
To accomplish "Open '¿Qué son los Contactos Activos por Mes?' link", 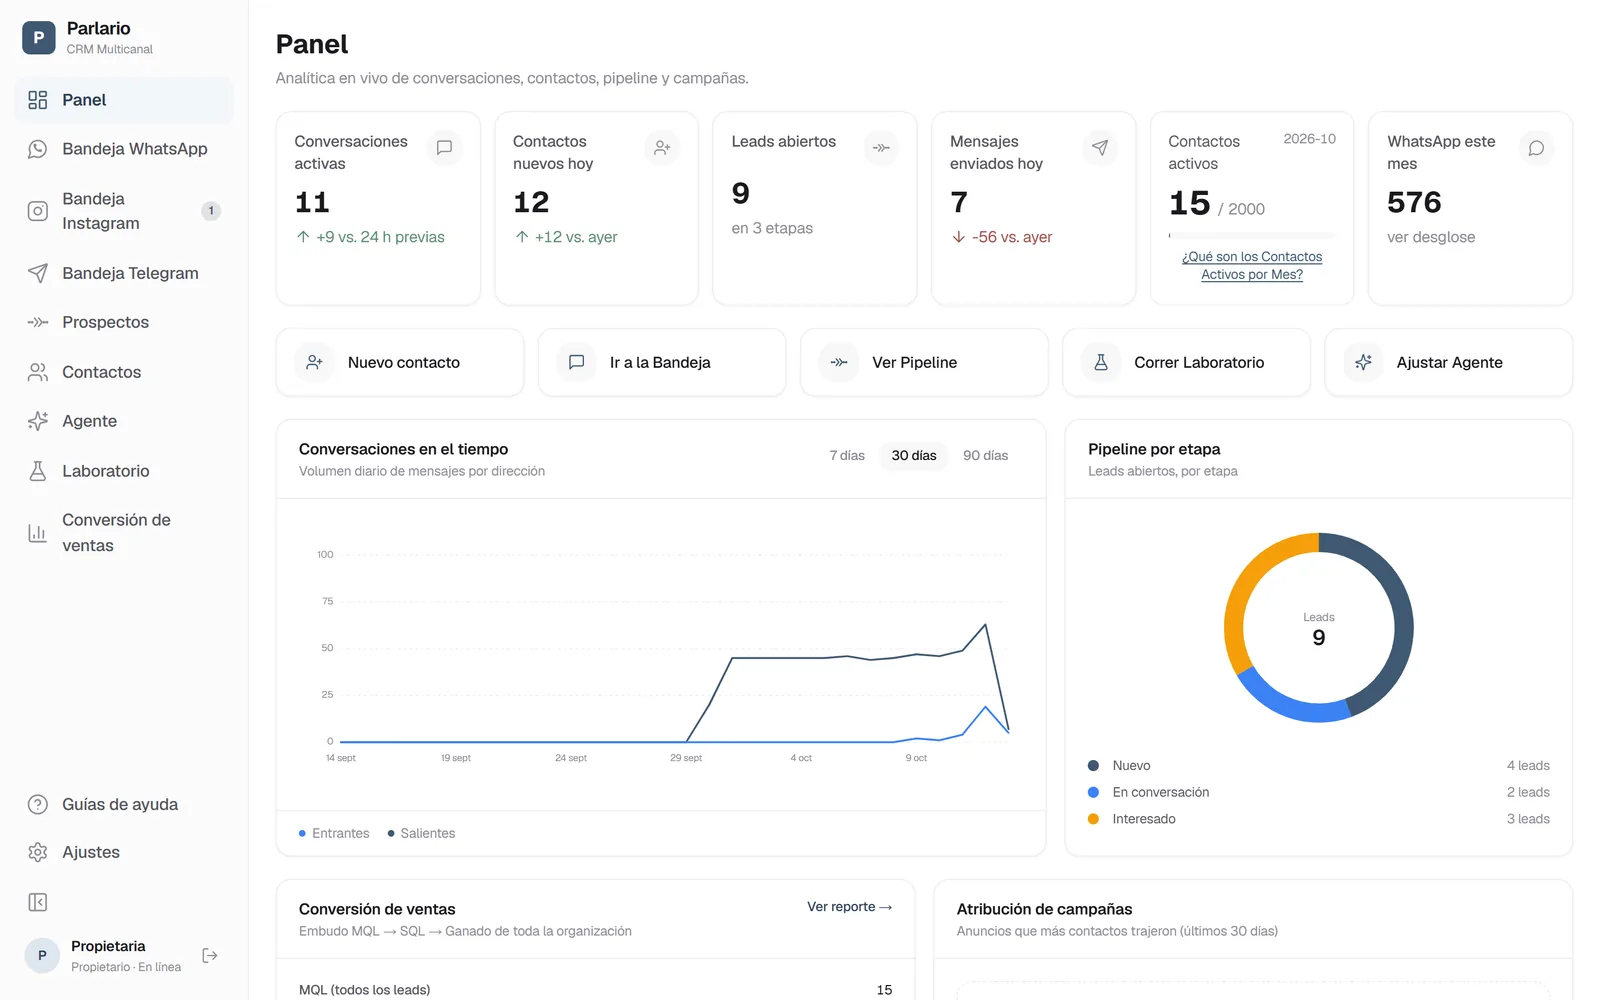I will (x=1252, y=266).
